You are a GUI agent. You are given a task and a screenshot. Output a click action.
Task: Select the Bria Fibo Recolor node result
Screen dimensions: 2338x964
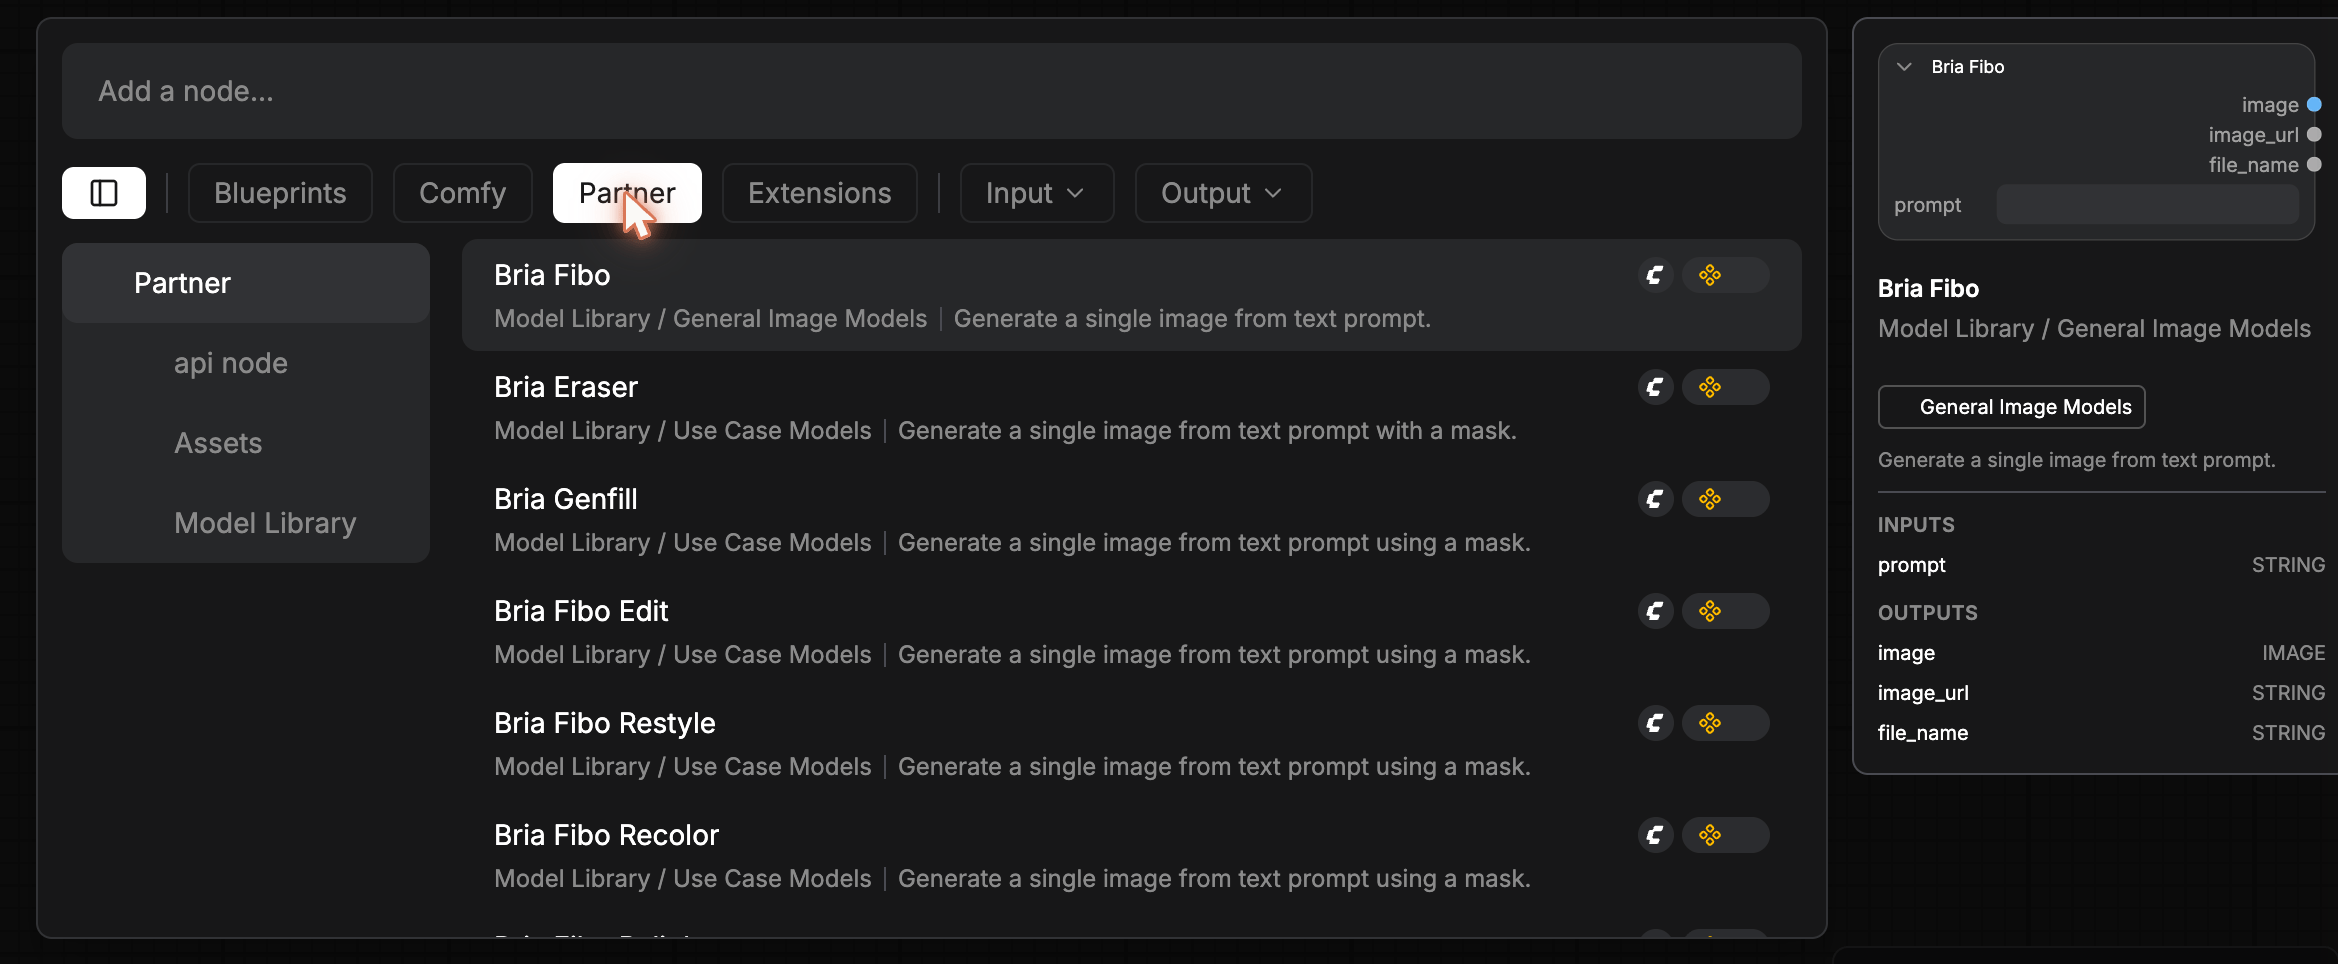pos(1131,855)
